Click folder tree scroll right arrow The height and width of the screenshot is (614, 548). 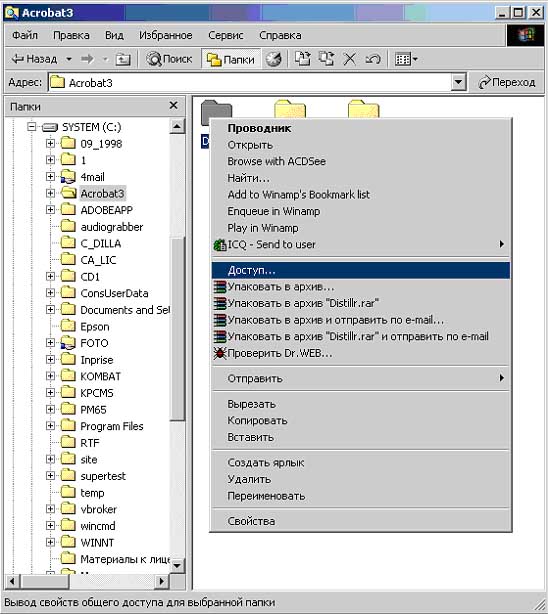(x=161, y=581)
